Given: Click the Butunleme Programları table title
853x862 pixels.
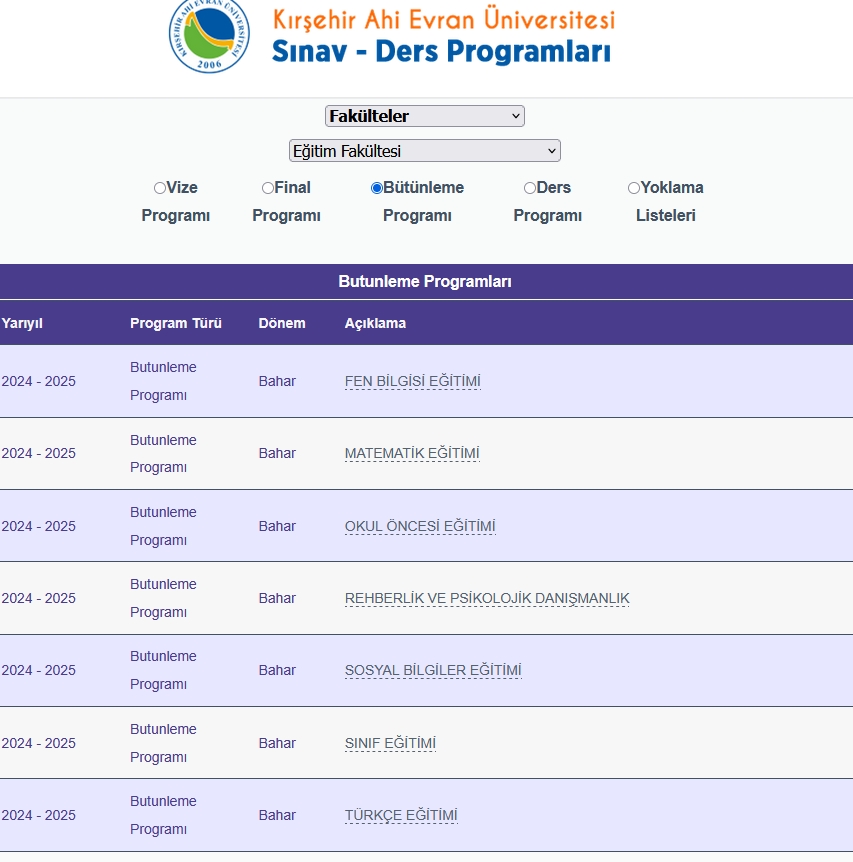Looking at the screenshot, I should pyautogui.click(x=425, y=281).
